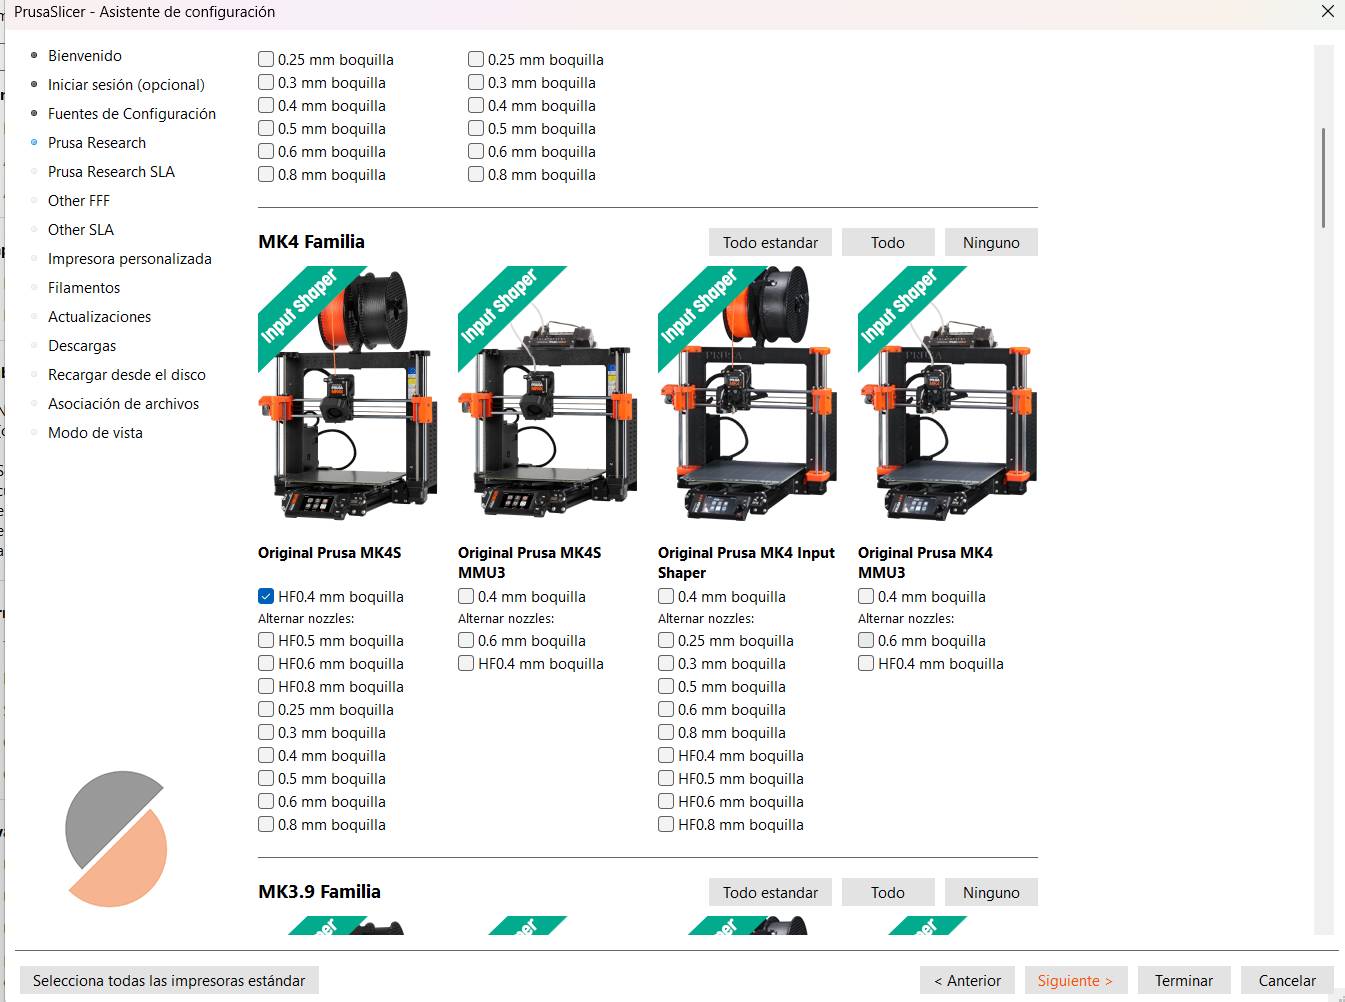
Task: Enable HF0.4 mm boquilla for MK4S MMU3
Action: [466, 664]
